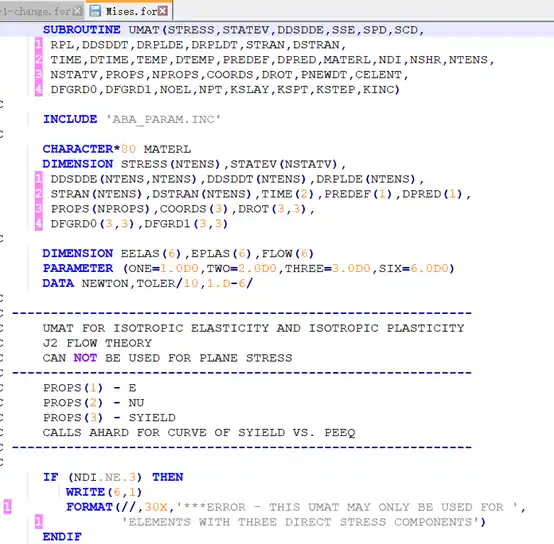
Task: Click the PROPS(3) - SYIELD comment line
Action: 109,418
